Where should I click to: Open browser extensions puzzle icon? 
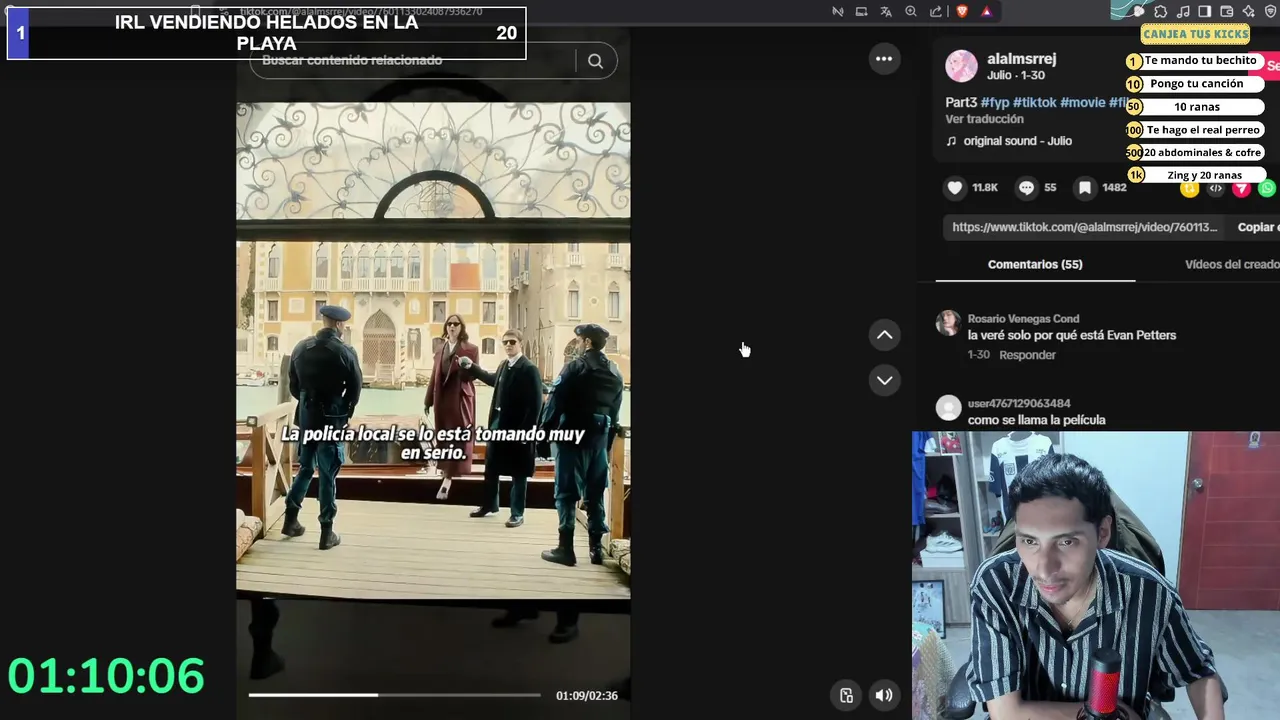coord(1161,12)
